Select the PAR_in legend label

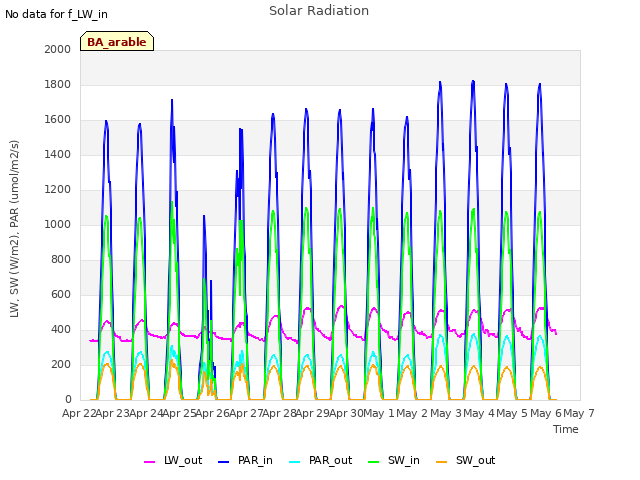[255, 460]
